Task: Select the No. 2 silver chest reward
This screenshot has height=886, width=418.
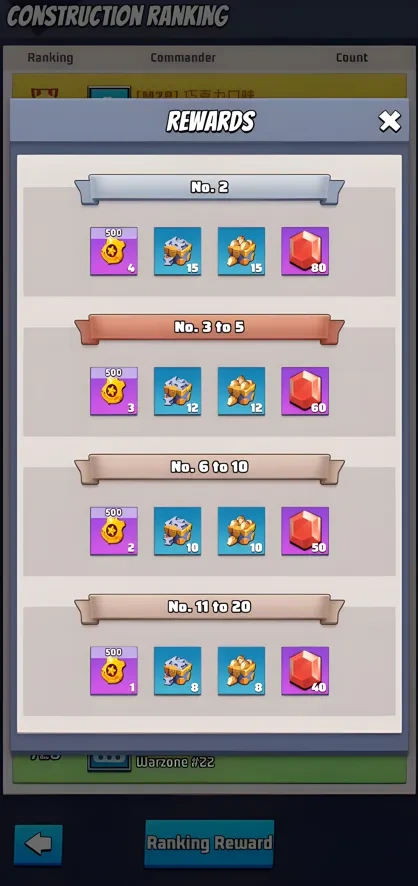Action: coord(177,251)
